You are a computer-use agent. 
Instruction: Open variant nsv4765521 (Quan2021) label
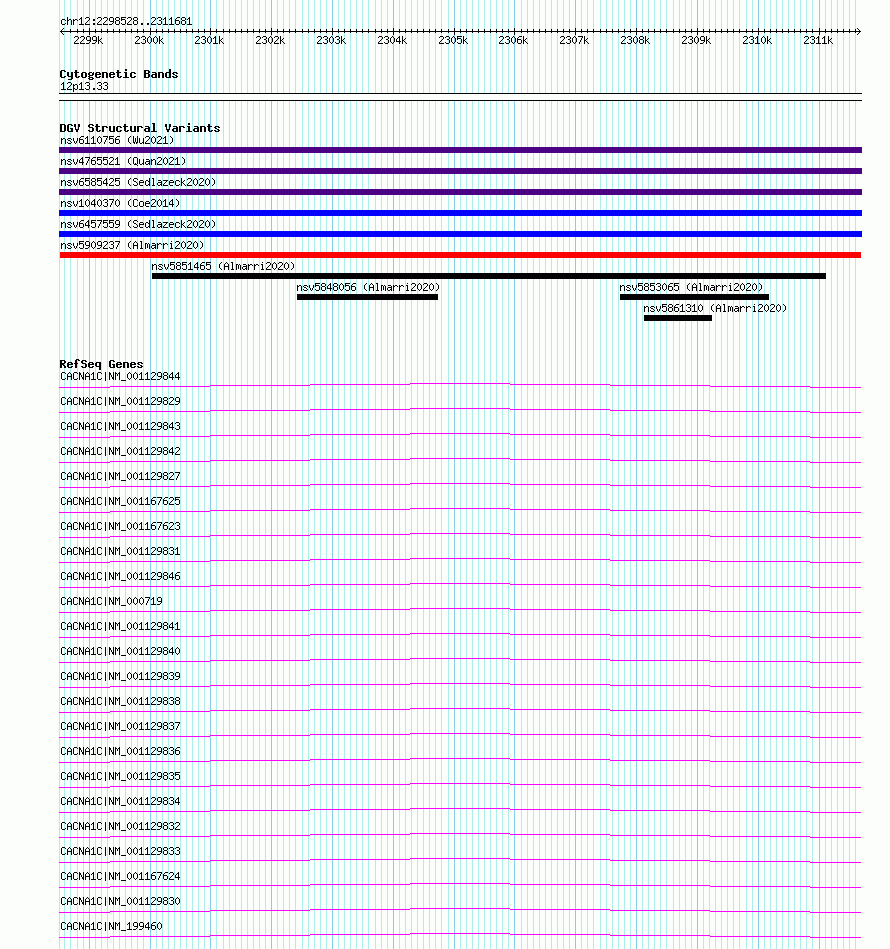(123, 162)
